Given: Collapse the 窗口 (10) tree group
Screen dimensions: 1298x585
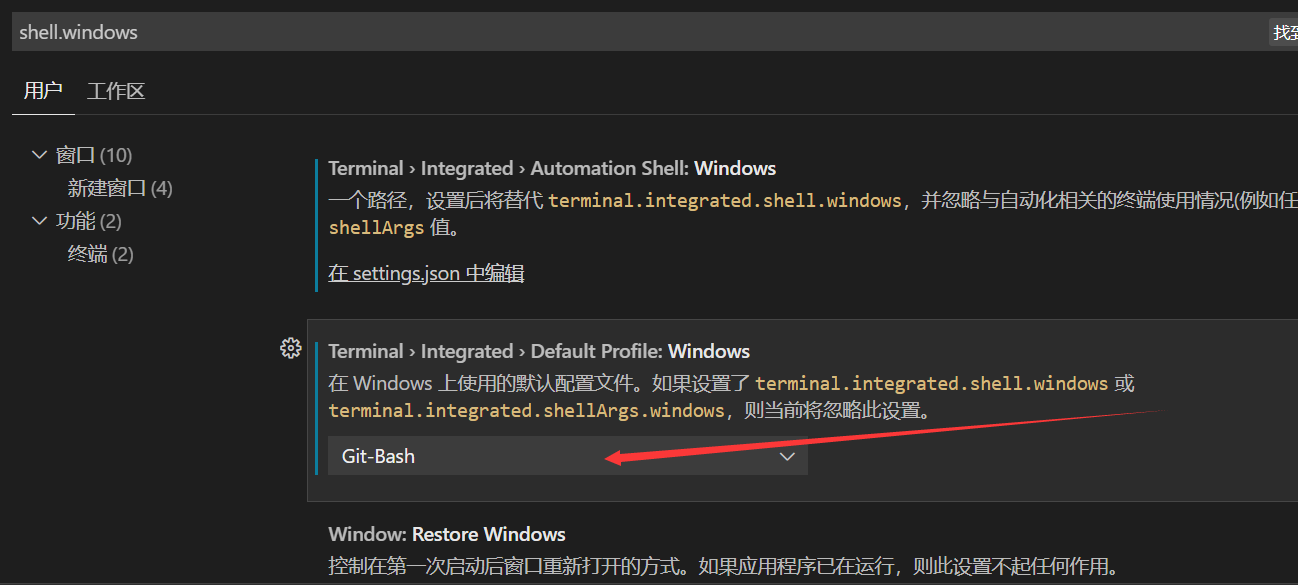Looking at the screenshot, I should 40,155.
